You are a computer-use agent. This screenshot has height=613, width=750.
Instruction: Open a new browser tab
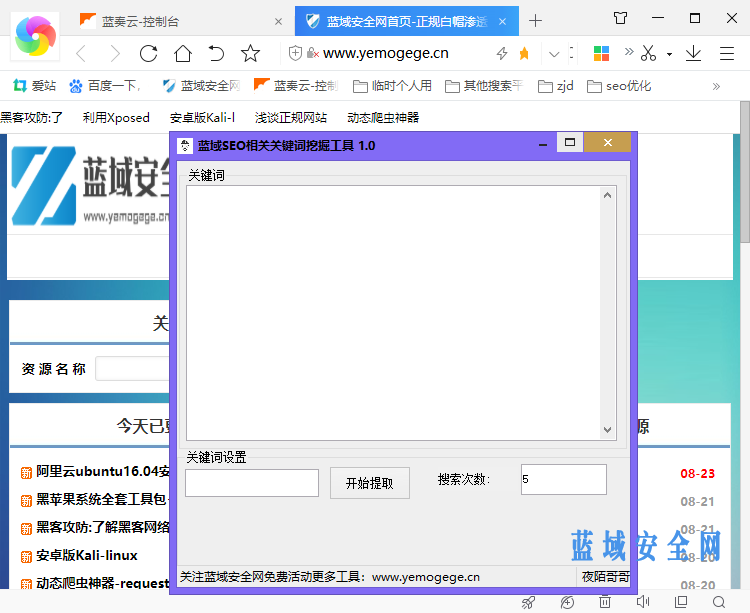click(x=535, y=20)
